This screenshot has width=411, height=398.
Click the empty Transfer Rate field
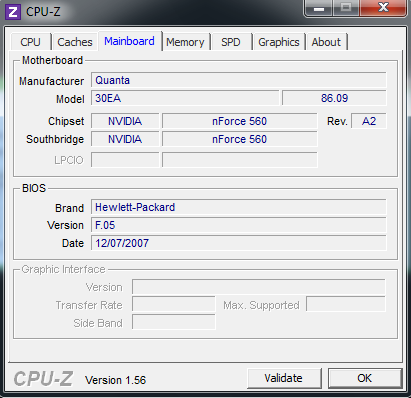click(174, 304)
